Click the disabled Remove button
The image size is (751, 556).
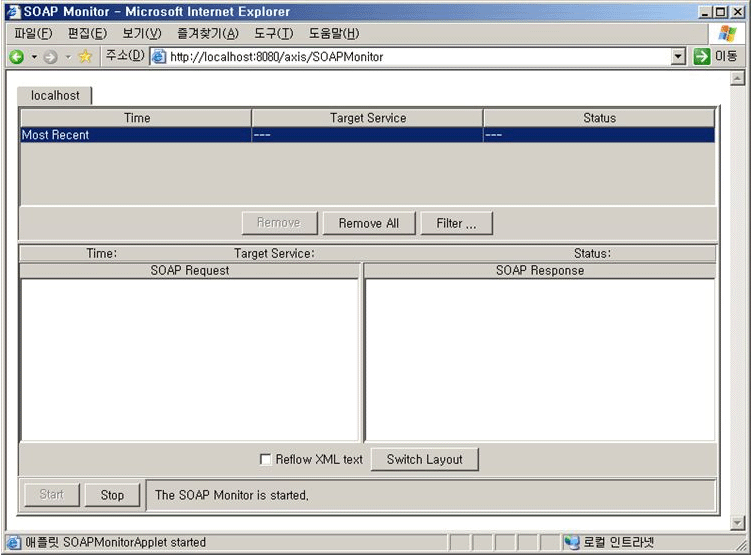click(x=279, y=223)
